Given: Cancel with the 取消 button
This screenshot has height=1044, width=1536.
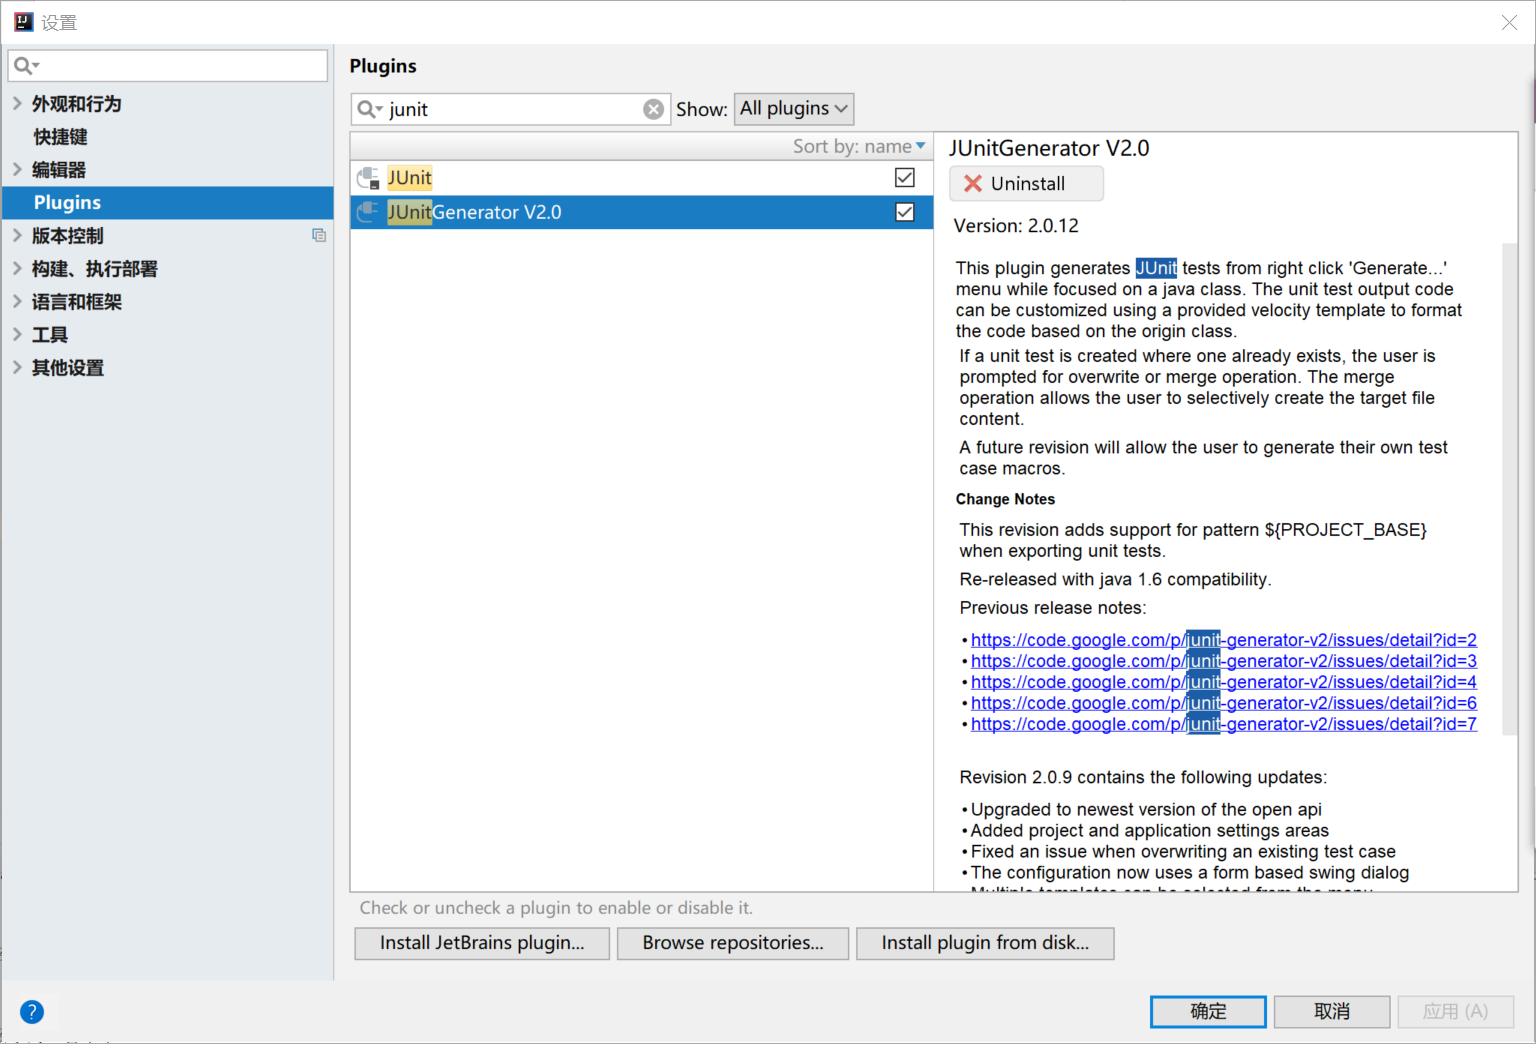Looking at the screenshot, I should pos(1332,1011).
